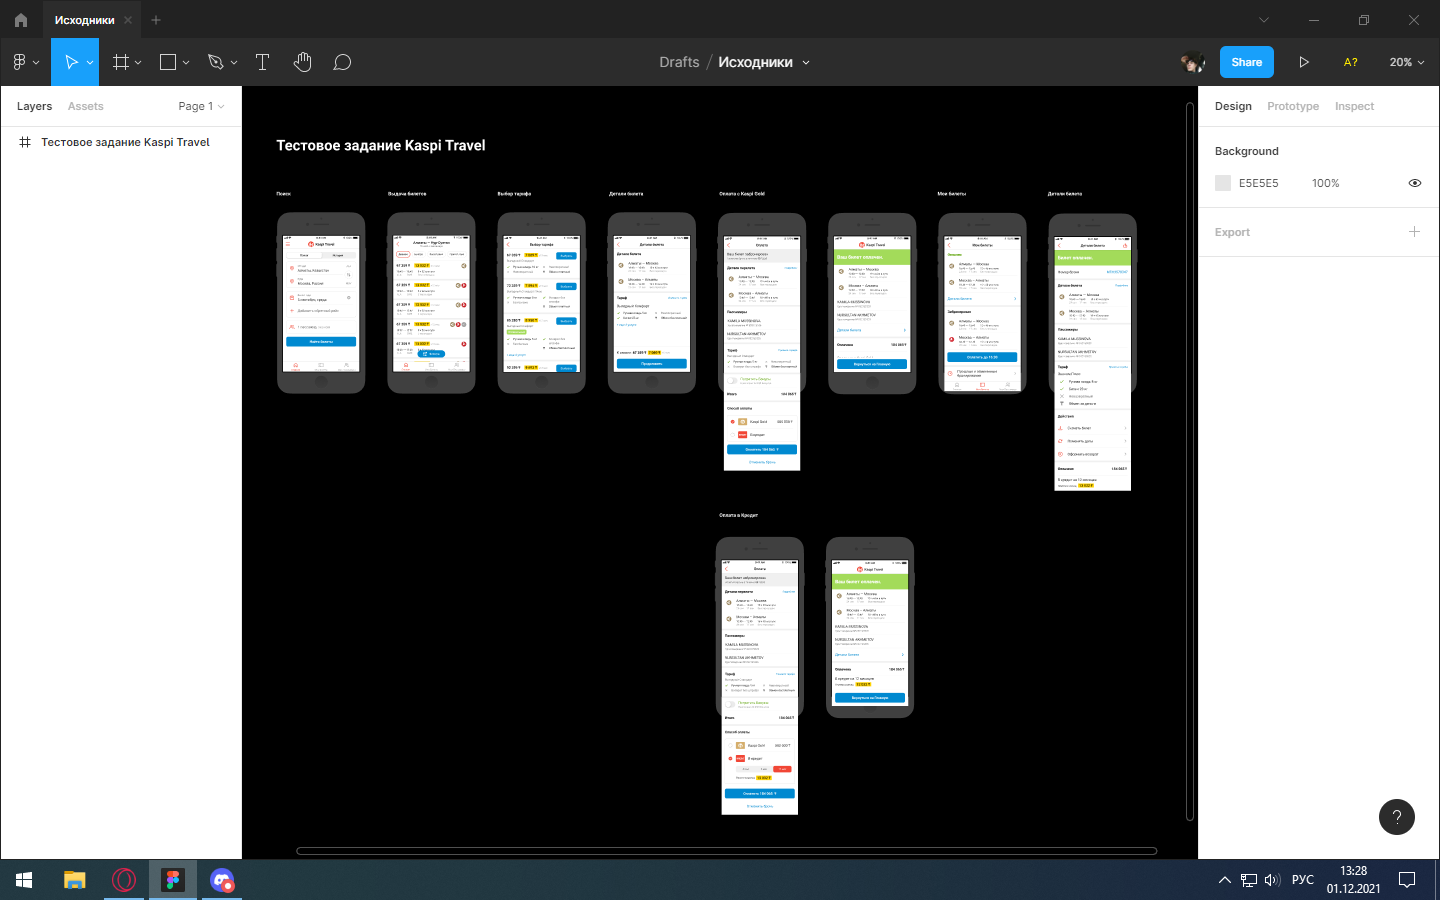Click the vertical canvas scrollbar
1440x900 pixels.
[x=1190, y=460]
